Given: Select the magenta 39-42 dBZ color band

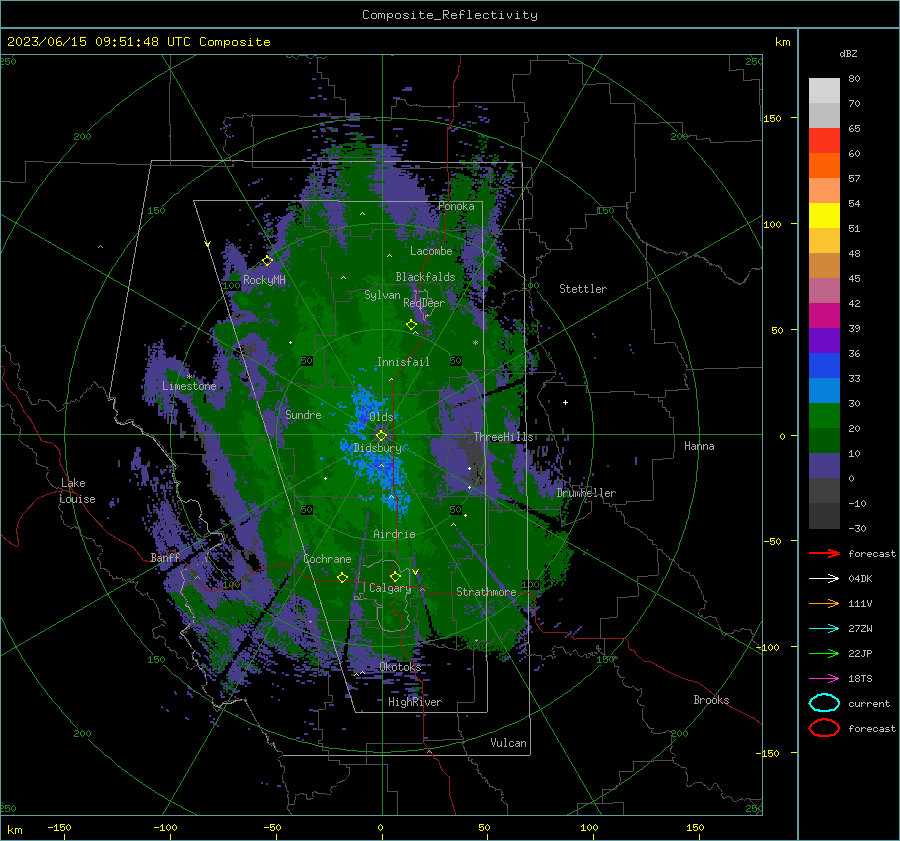Looking at the screenshot, I should click(x=824, y=316).
